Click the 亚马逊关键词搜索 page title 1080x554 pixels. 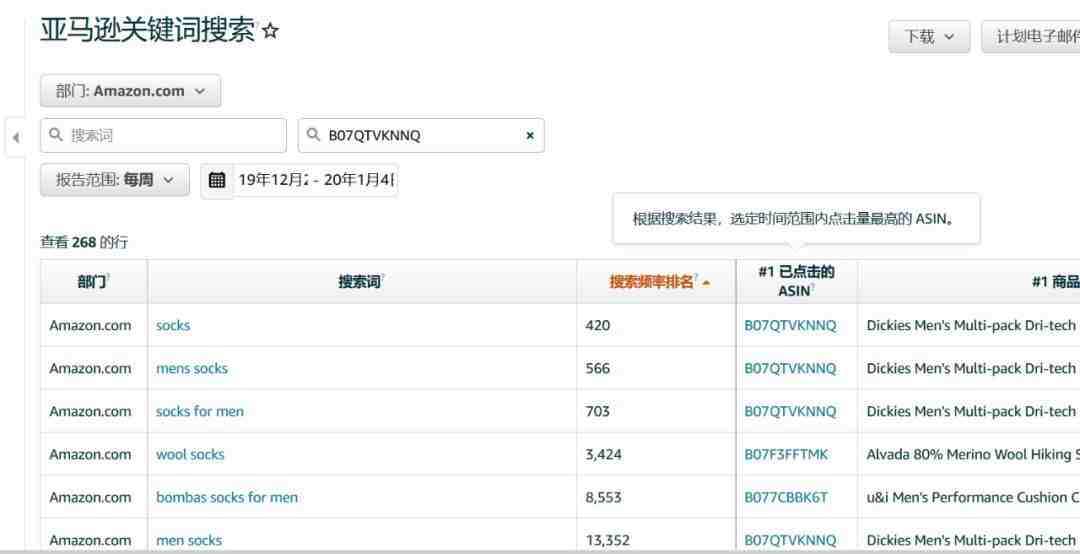tap(147, 31)
